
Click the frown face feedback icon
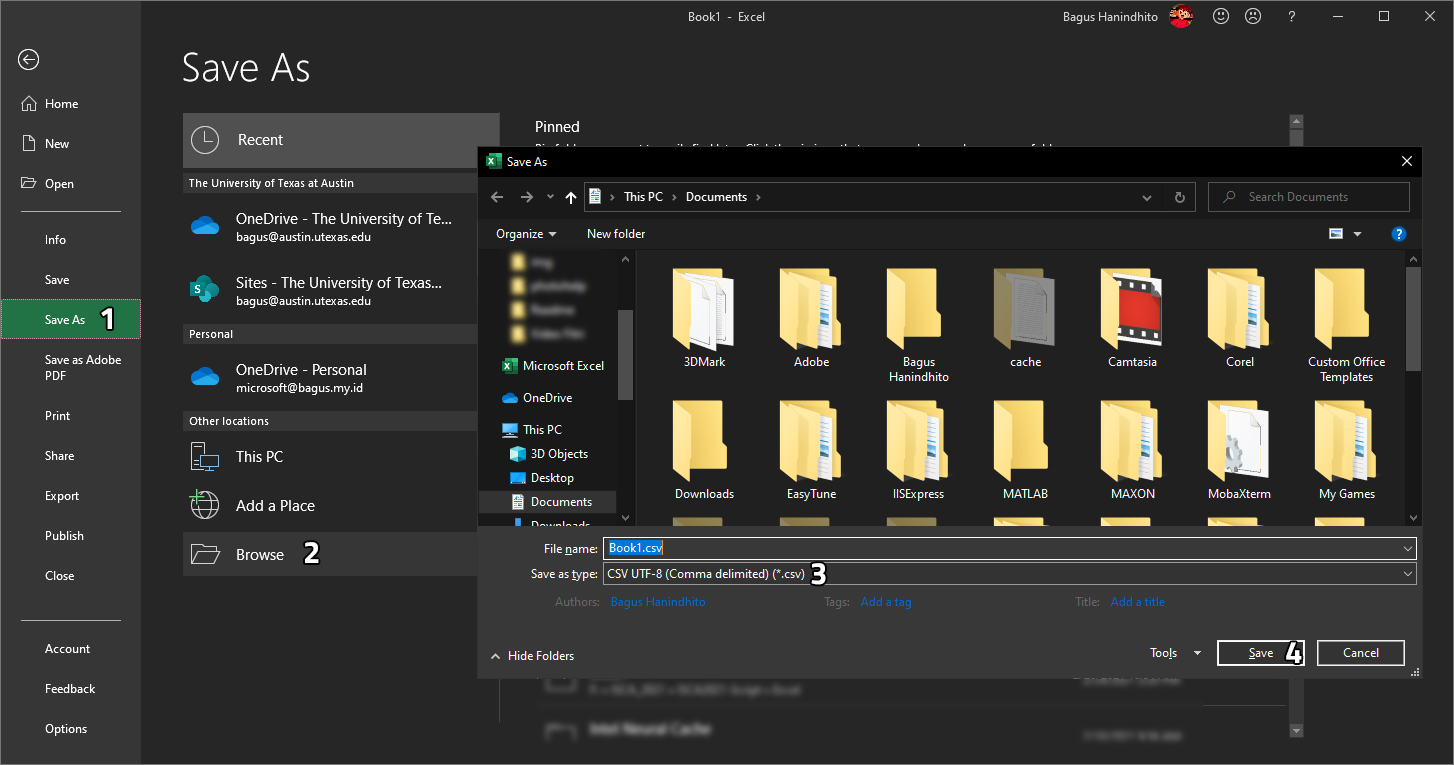[1252, 16]
